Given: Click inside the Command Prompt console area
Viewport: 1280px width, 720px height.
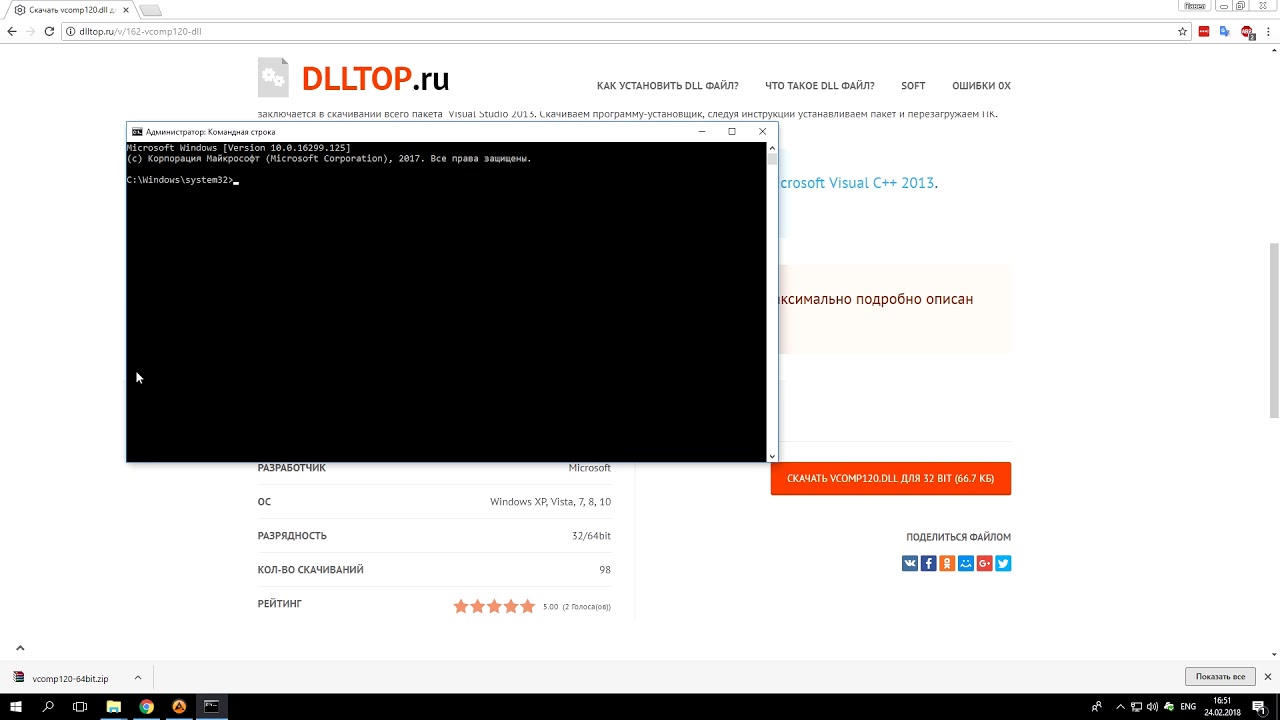Looking at the screenshot, I should (446, 302).
